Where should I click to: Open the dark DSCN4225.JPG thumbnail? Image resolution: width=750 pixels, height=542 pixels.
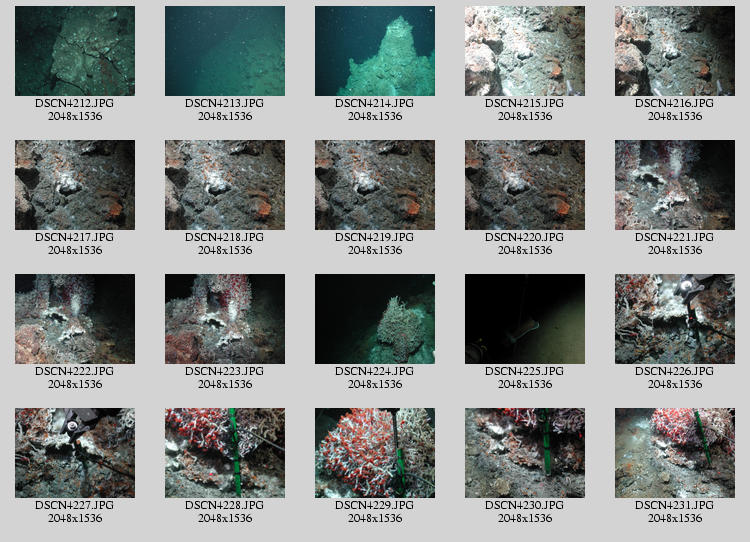525,319
